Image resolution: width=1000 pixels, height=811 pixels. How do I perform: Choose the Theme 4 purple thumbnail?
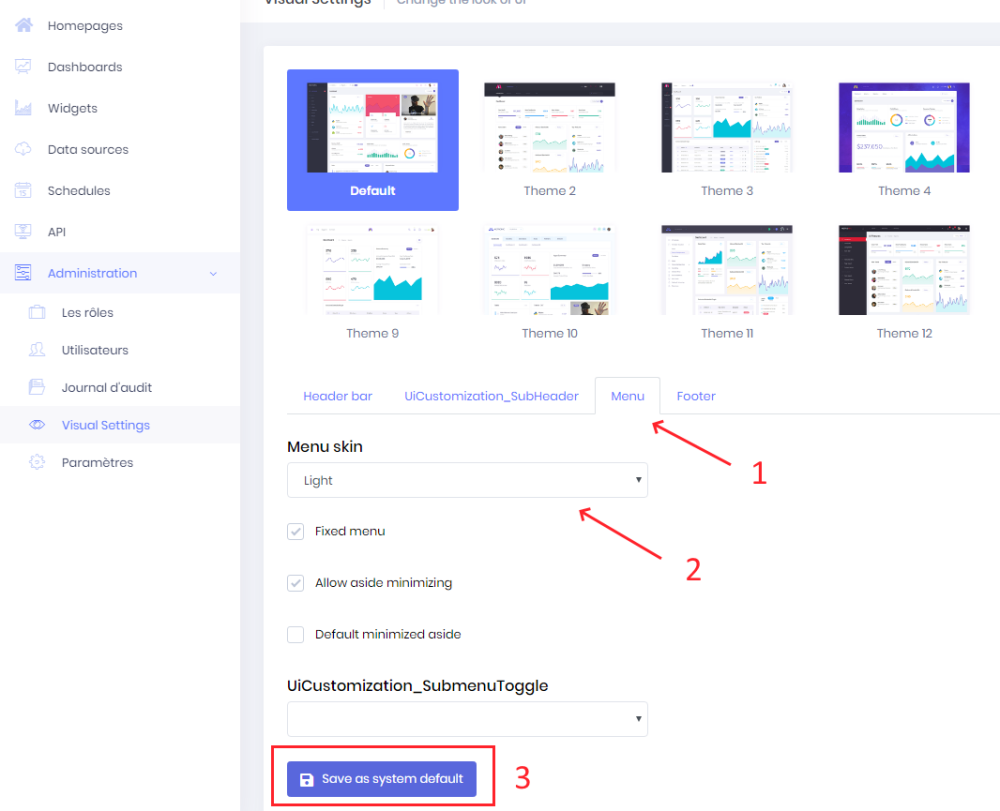(904, 128)
